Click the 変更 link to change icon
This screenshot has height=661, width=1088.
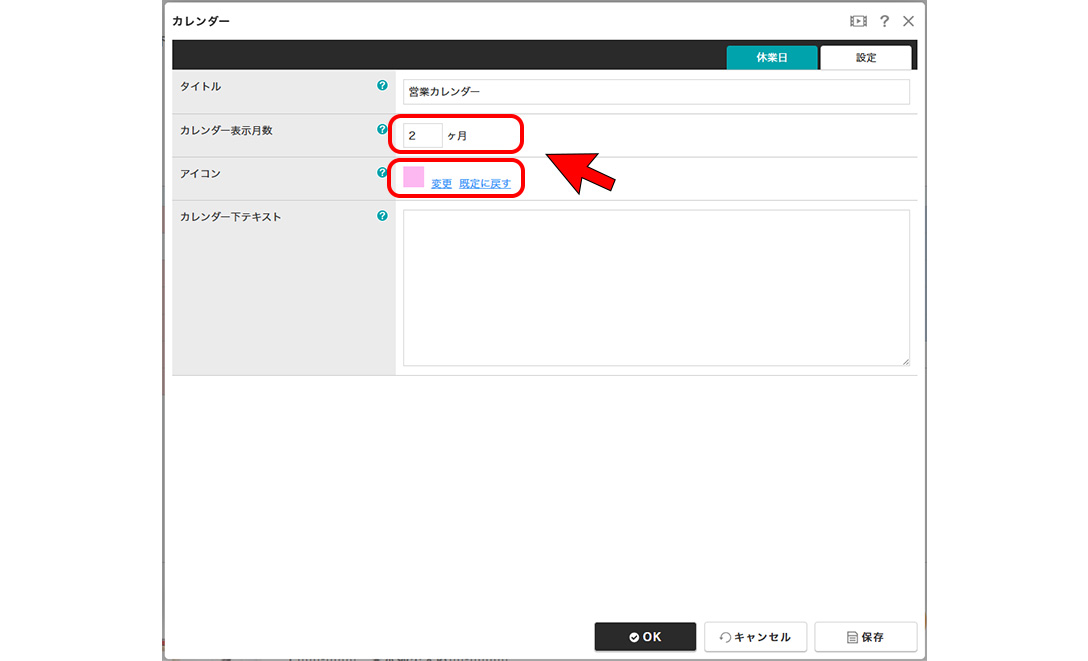click(441, 184)
